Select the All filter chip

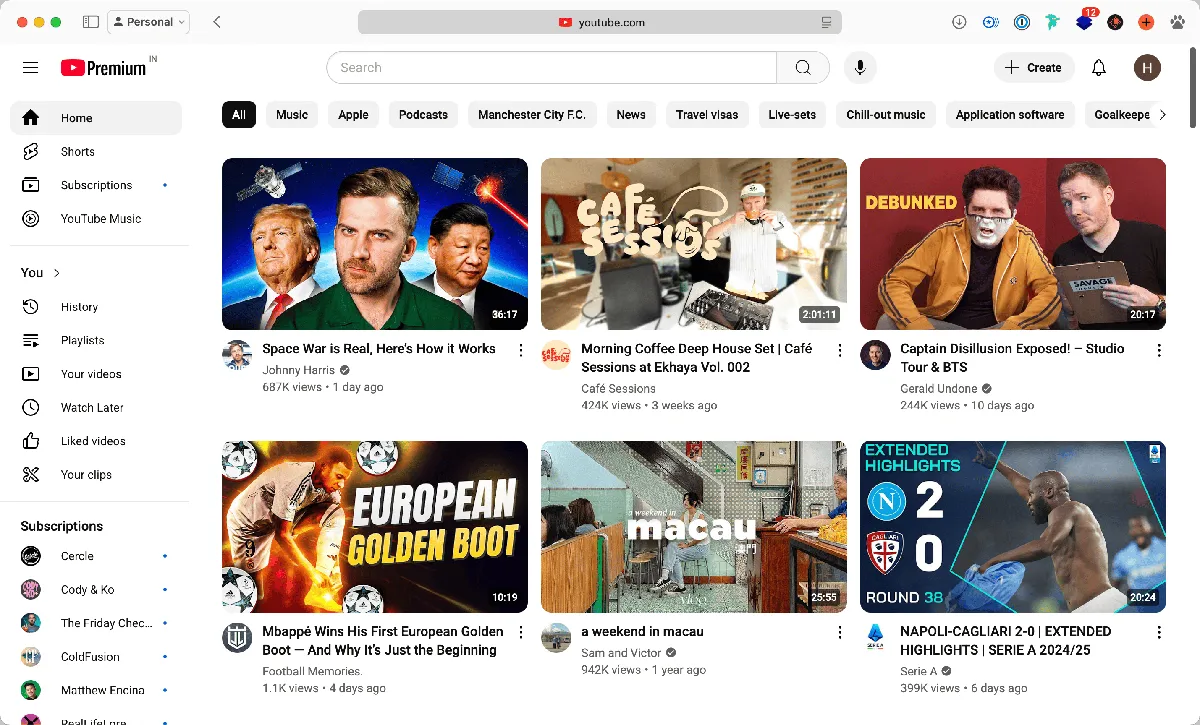click(x=239, y=115)
